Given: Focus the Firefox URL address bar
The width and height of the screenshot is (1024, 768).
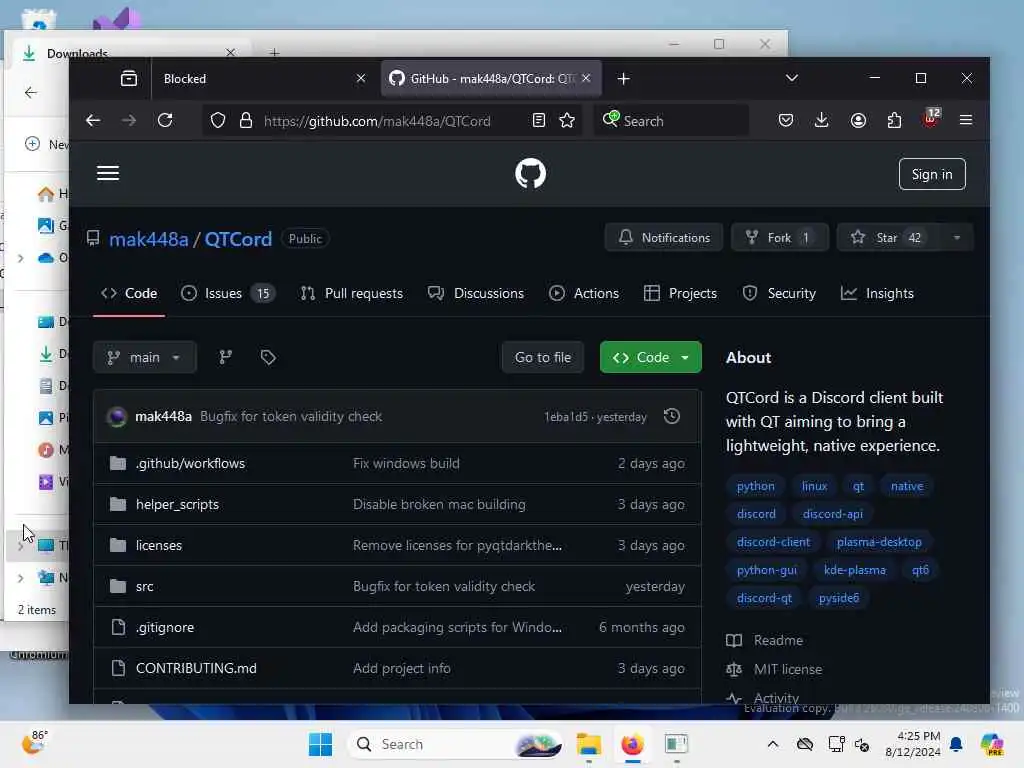Looking at the screenshot, I should click(377, 120).
